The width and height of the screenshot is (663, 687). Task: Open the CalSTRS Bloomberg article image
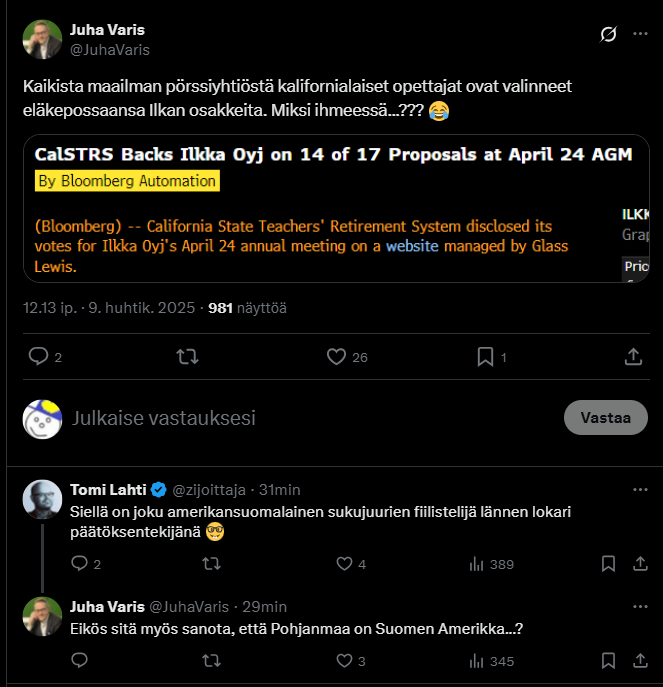[336, 208]
